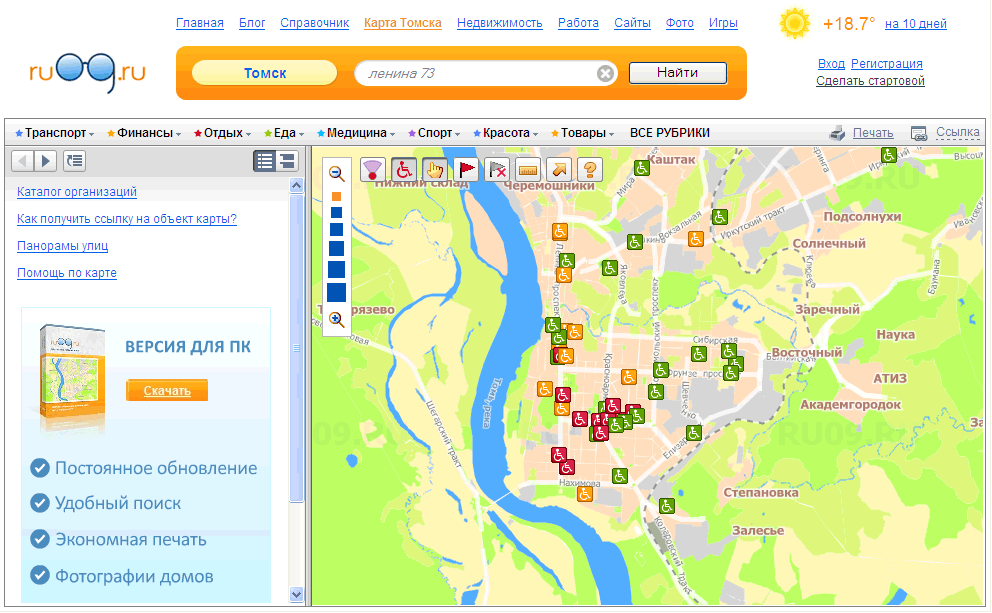Screen dimensions: 992x613
Task: Open the Панорамы улиц link
Action: pos(62,246)
